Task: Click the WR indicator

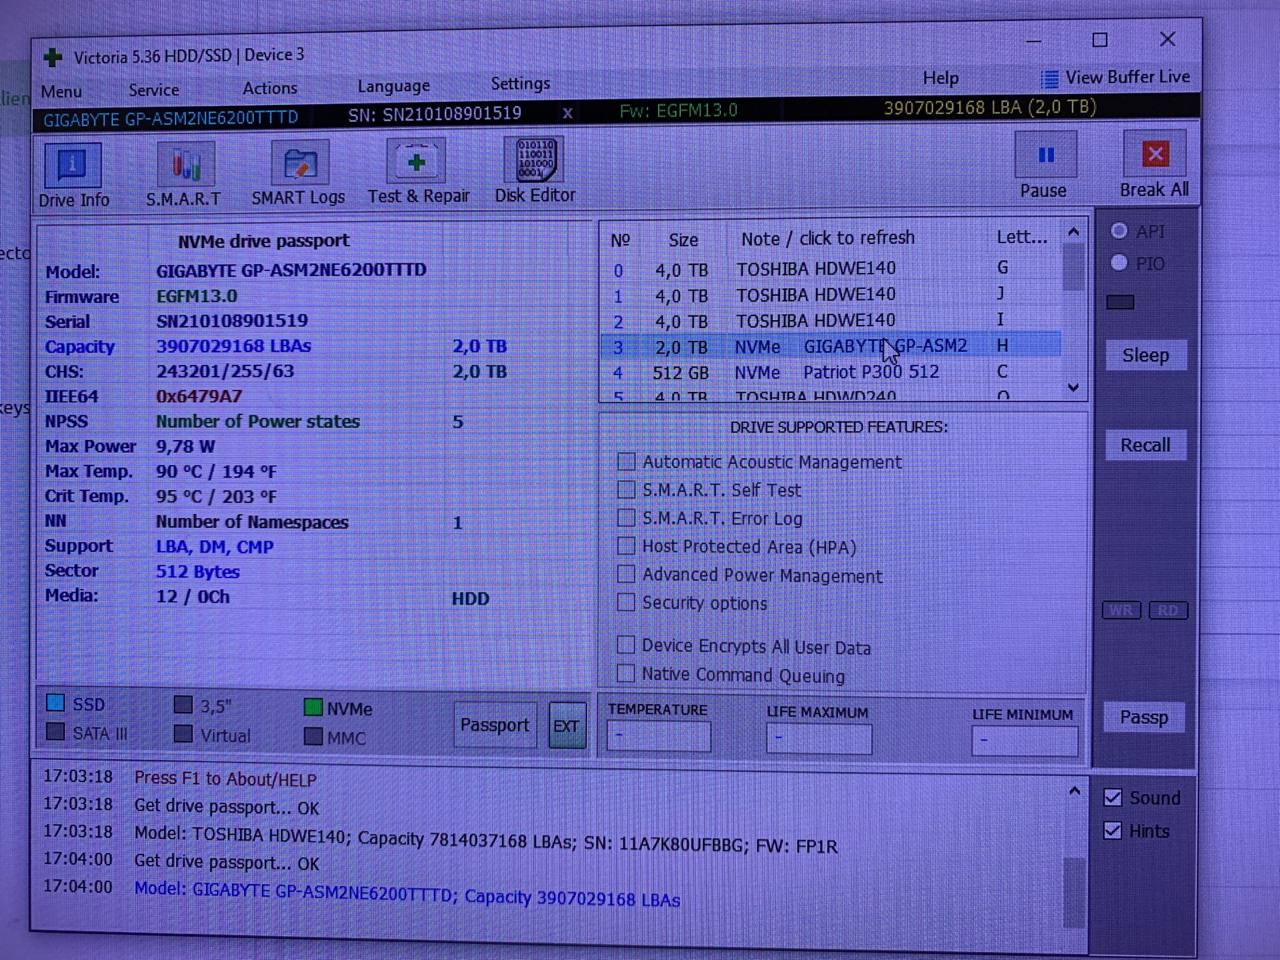Action: [x=1121, y=610]
